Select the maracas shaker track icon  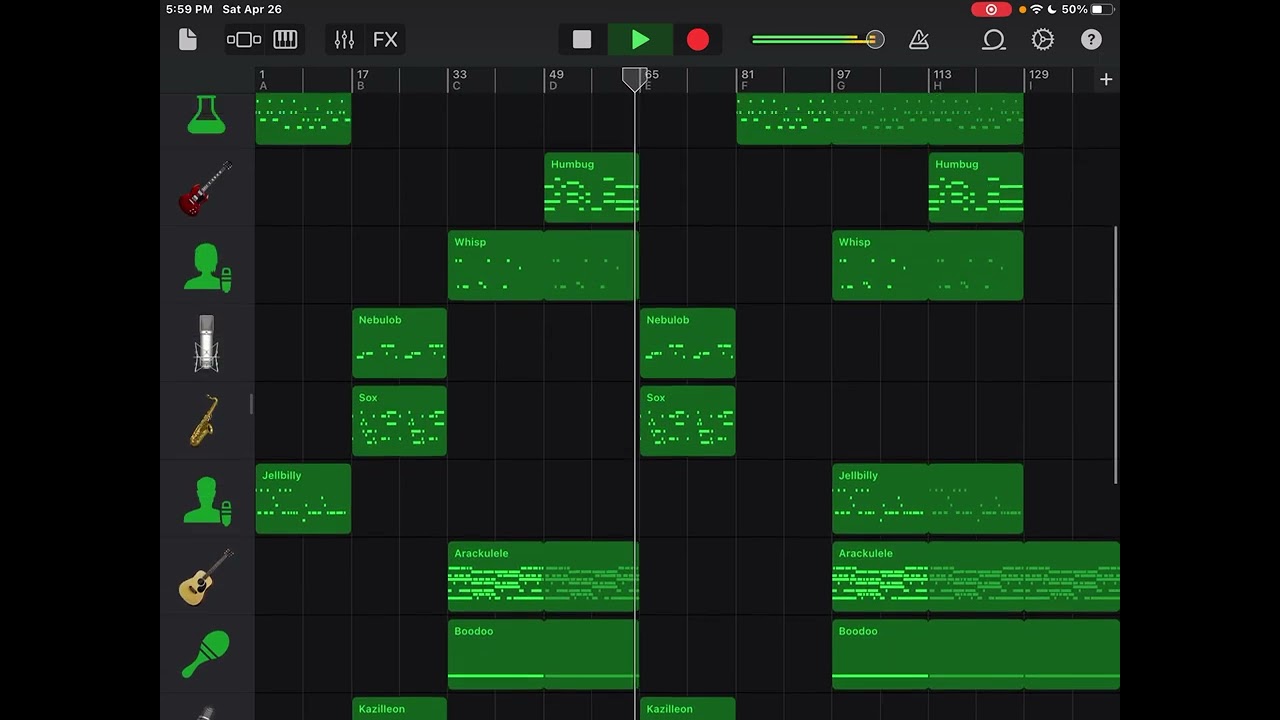[x=206, y=655]
